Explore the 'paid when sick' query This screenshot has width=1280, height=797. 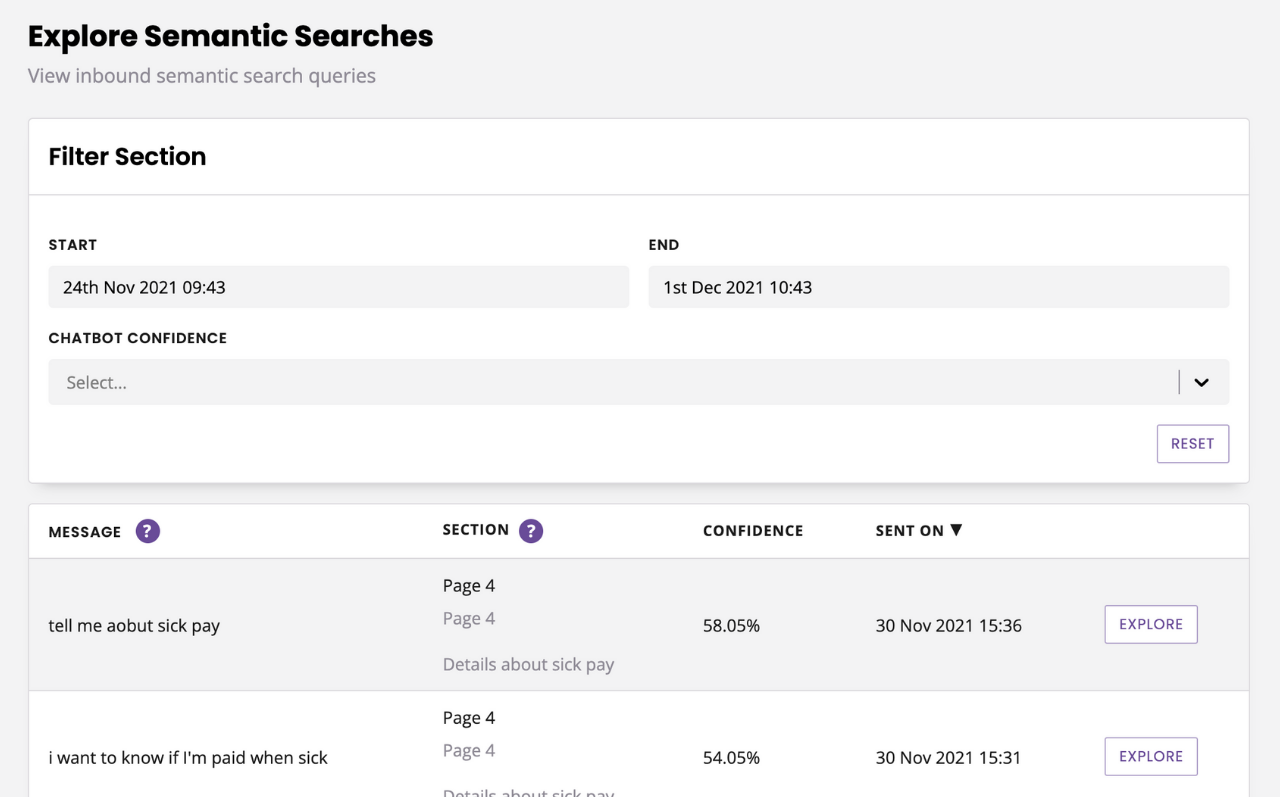pyautogui.click(x=1151, y=756)
